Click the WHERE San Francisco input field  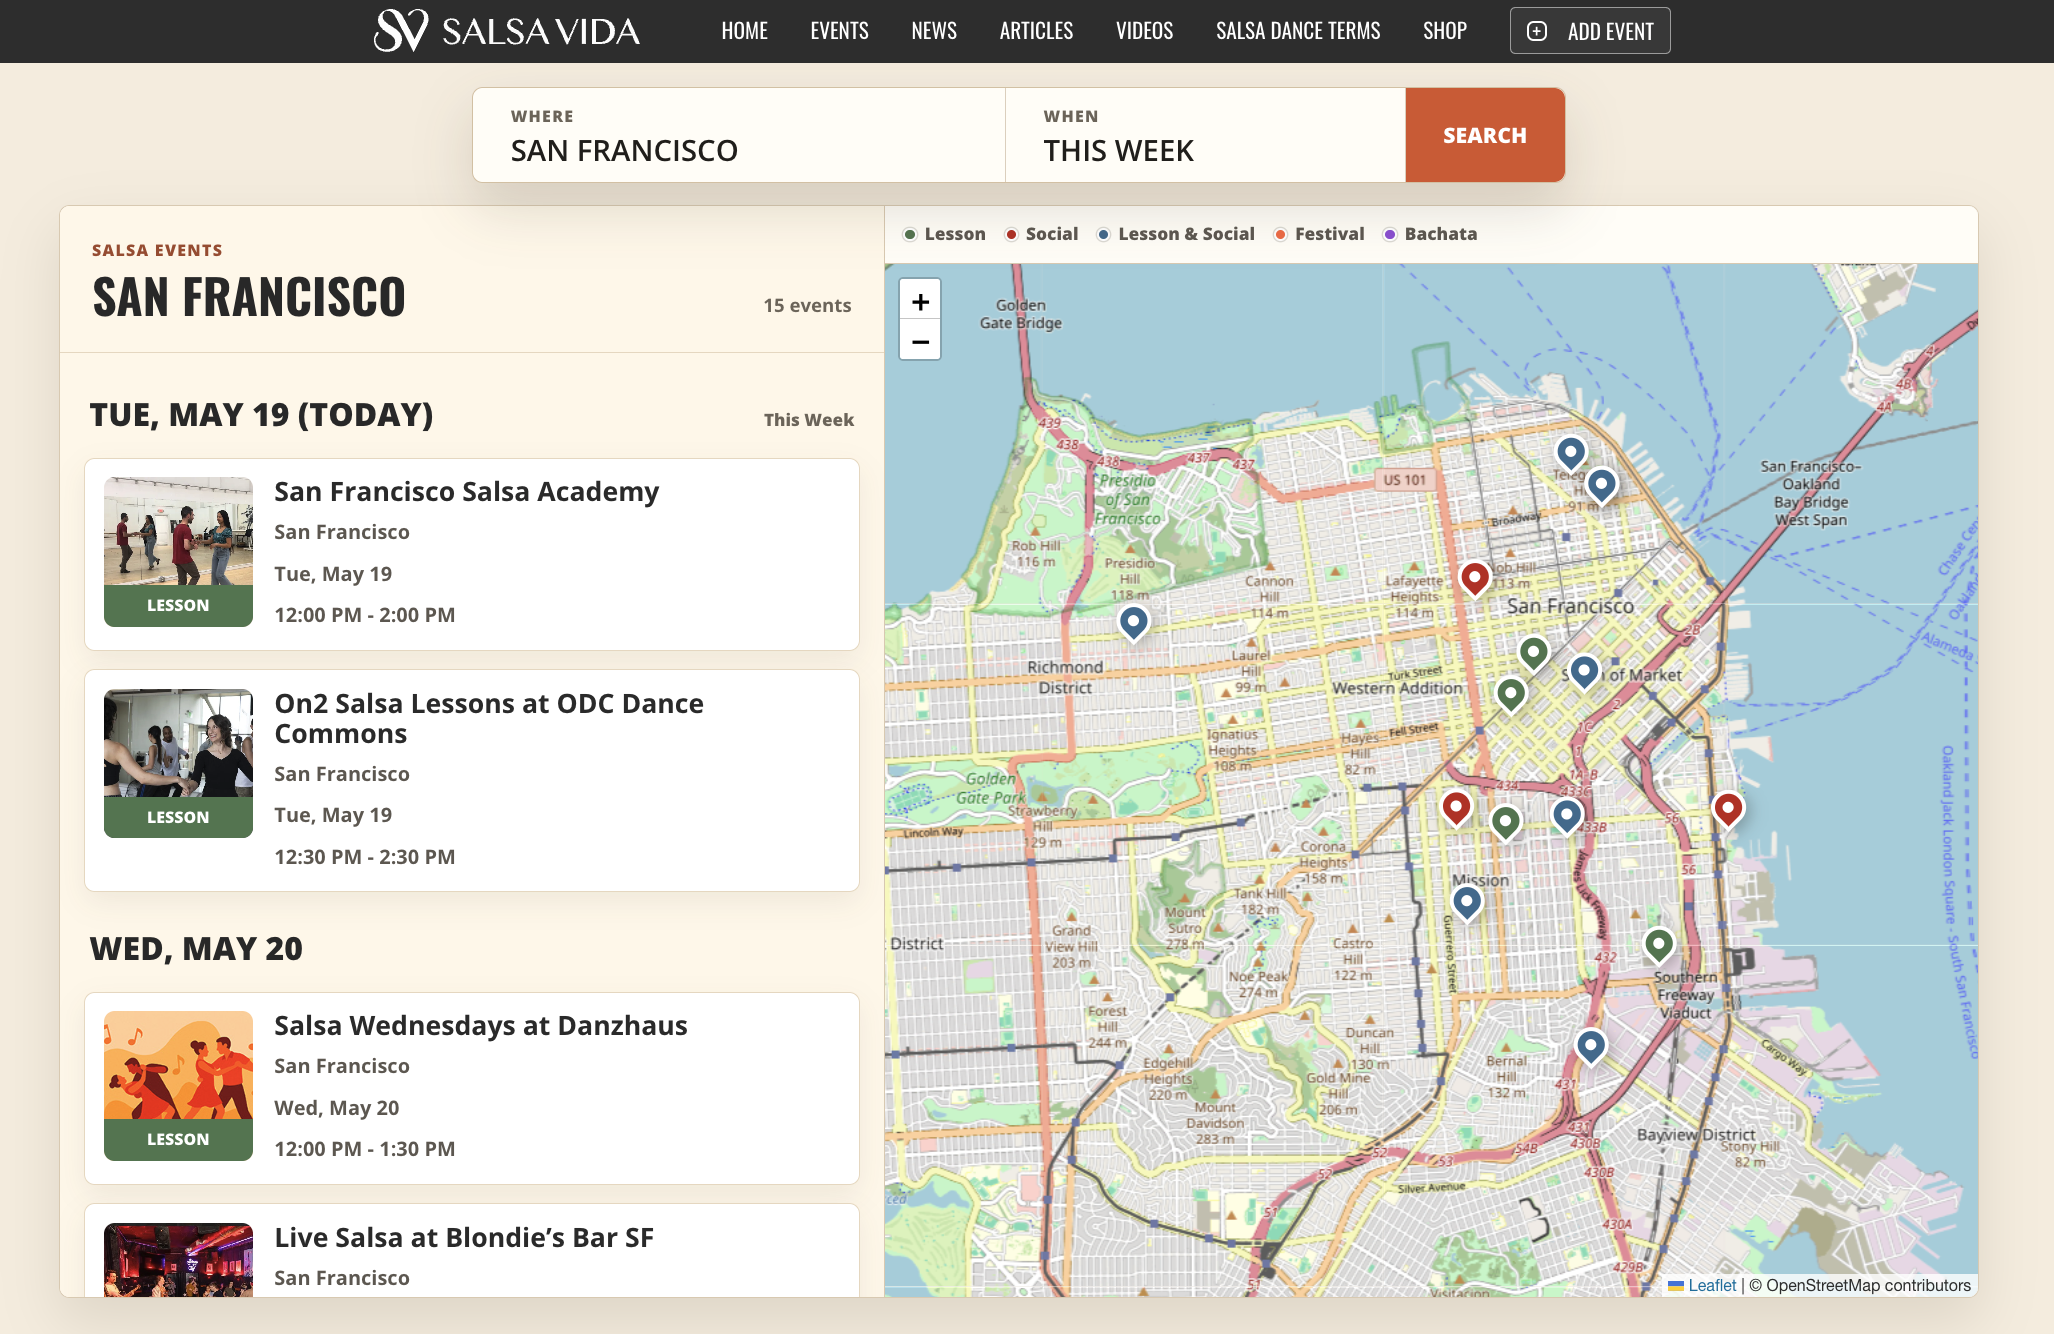(739, 135)
